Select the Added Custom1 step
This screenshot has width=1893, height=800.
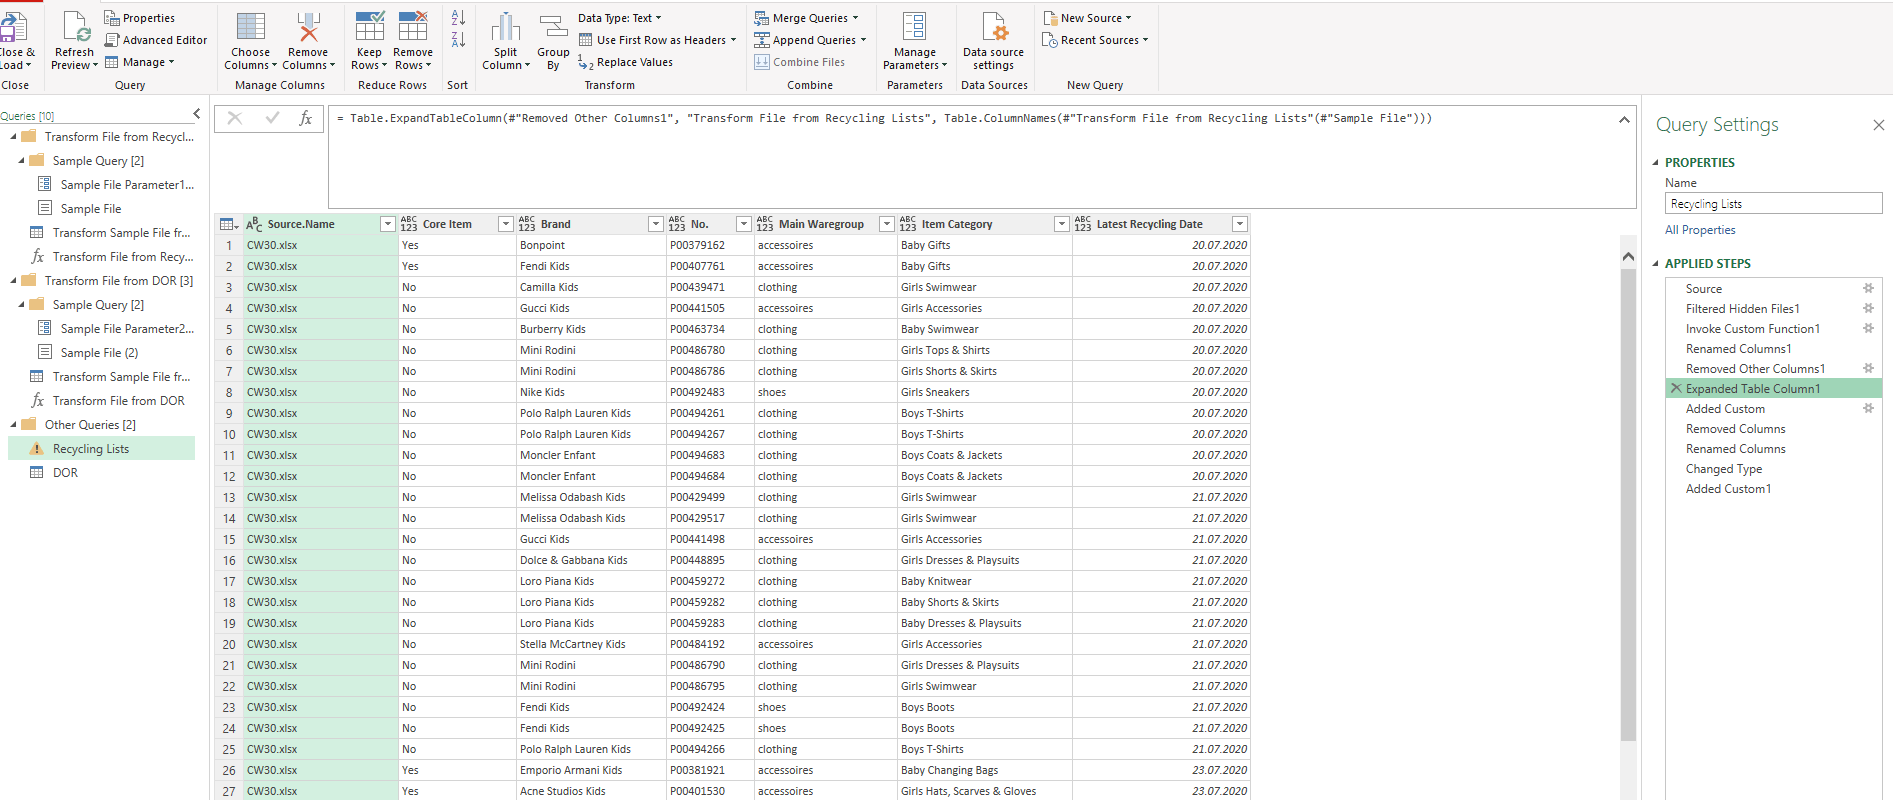click(1728, 488)
